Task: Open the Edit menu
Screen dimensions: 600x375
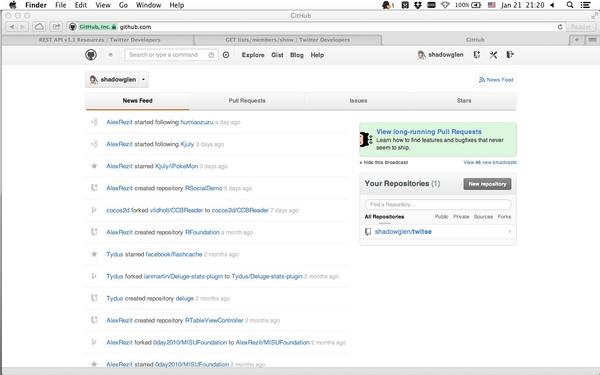Action: 81,5
